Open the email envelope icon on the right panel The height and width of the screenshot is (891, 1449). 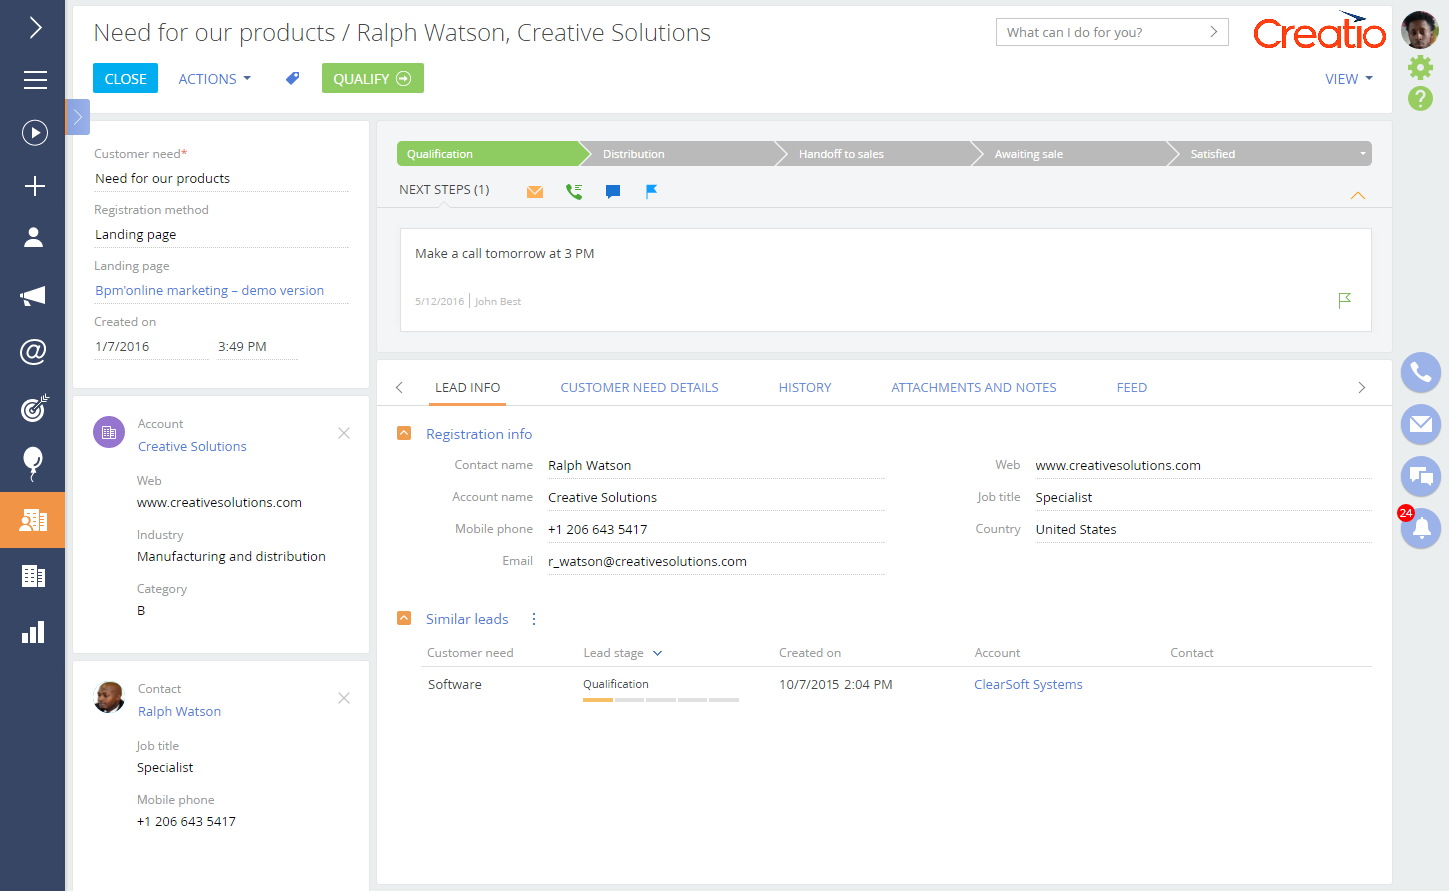coord(1421,425)
